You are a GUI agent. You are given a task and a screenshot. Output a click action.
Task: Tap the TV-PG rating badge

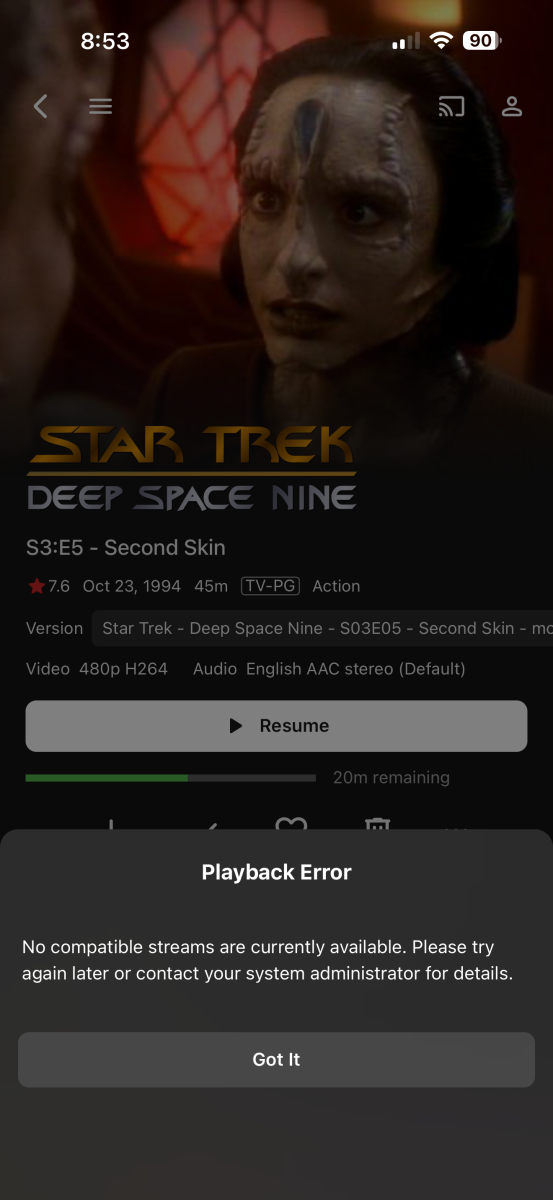click(x=270, y=586)
